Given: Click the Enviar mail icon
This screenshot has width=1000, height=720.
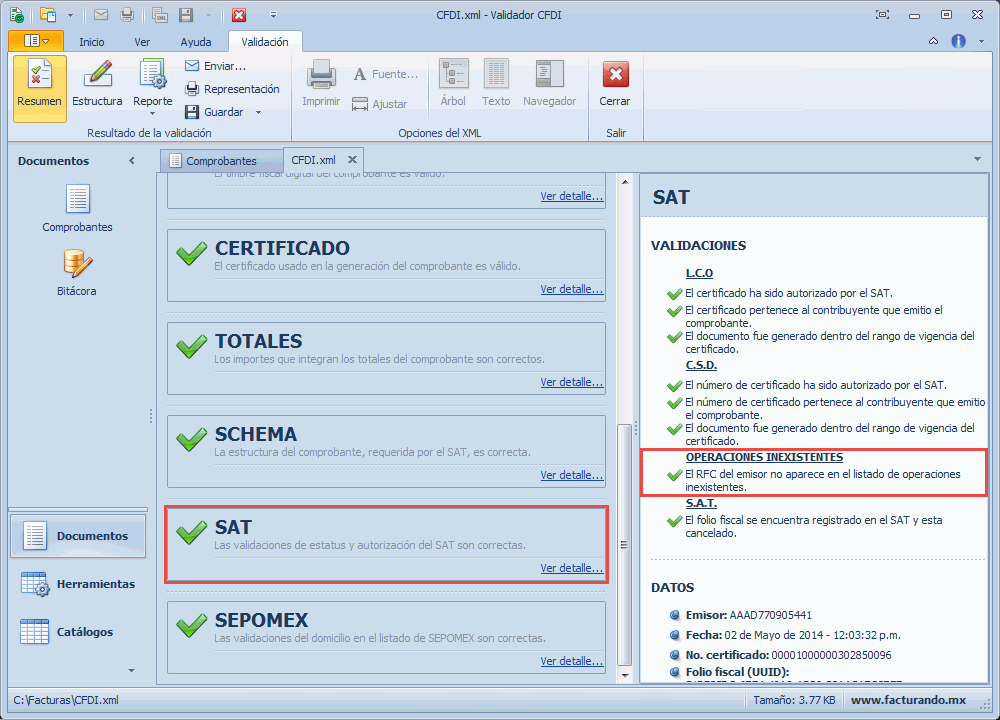Looking at the screenshot, I should 193,66.
